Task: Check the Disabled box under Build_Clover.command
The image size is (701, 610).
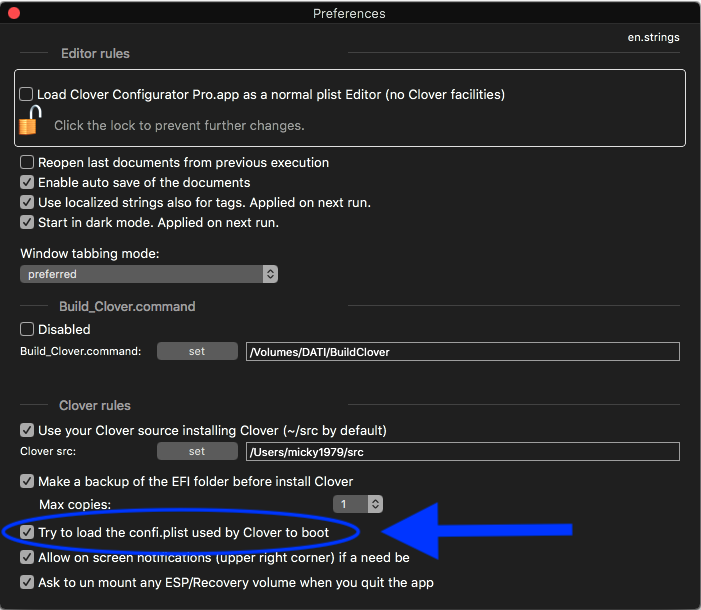Action: tap(27, 330)
